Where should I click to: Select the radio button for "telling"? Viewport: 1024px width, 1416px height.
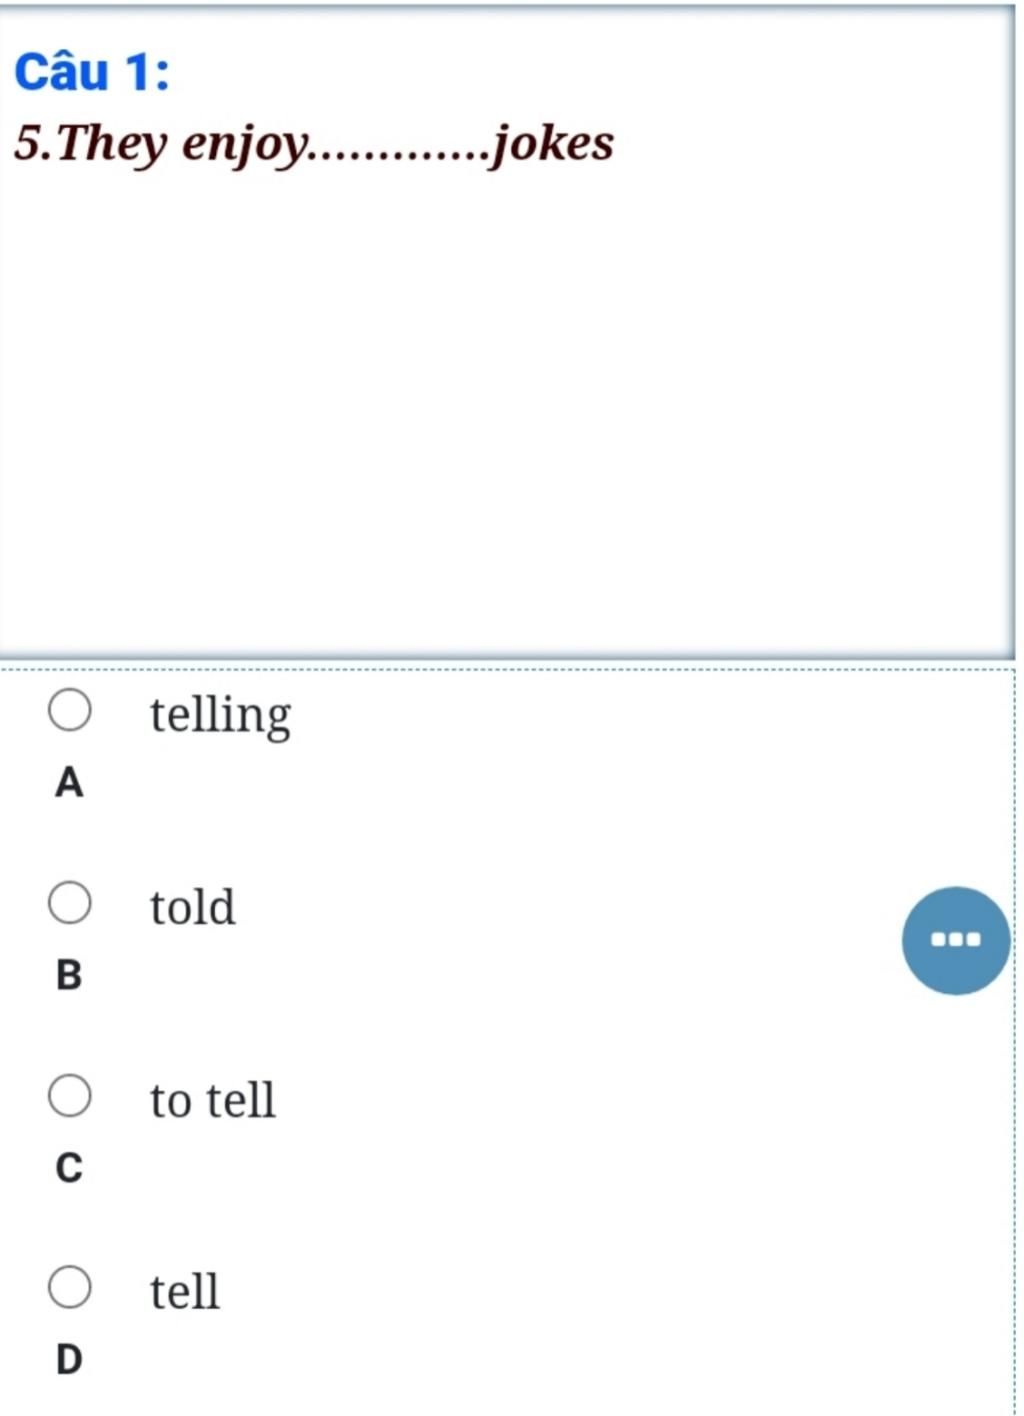pos(70,710)
